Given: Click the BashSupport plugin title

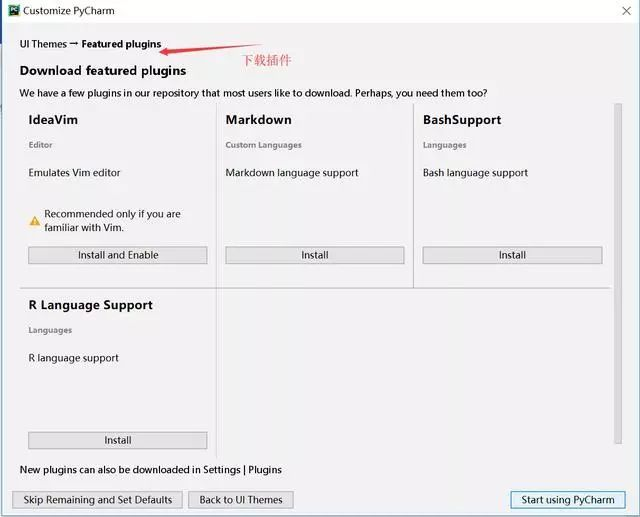Looking at the screenshot, I should (462, 120).
